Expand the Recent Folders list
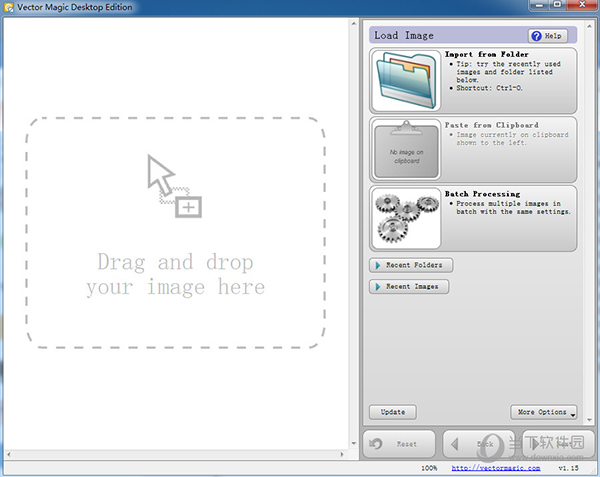Image resolution: width=600 pixels, height=477 pixels. click(x=411, y=265)
